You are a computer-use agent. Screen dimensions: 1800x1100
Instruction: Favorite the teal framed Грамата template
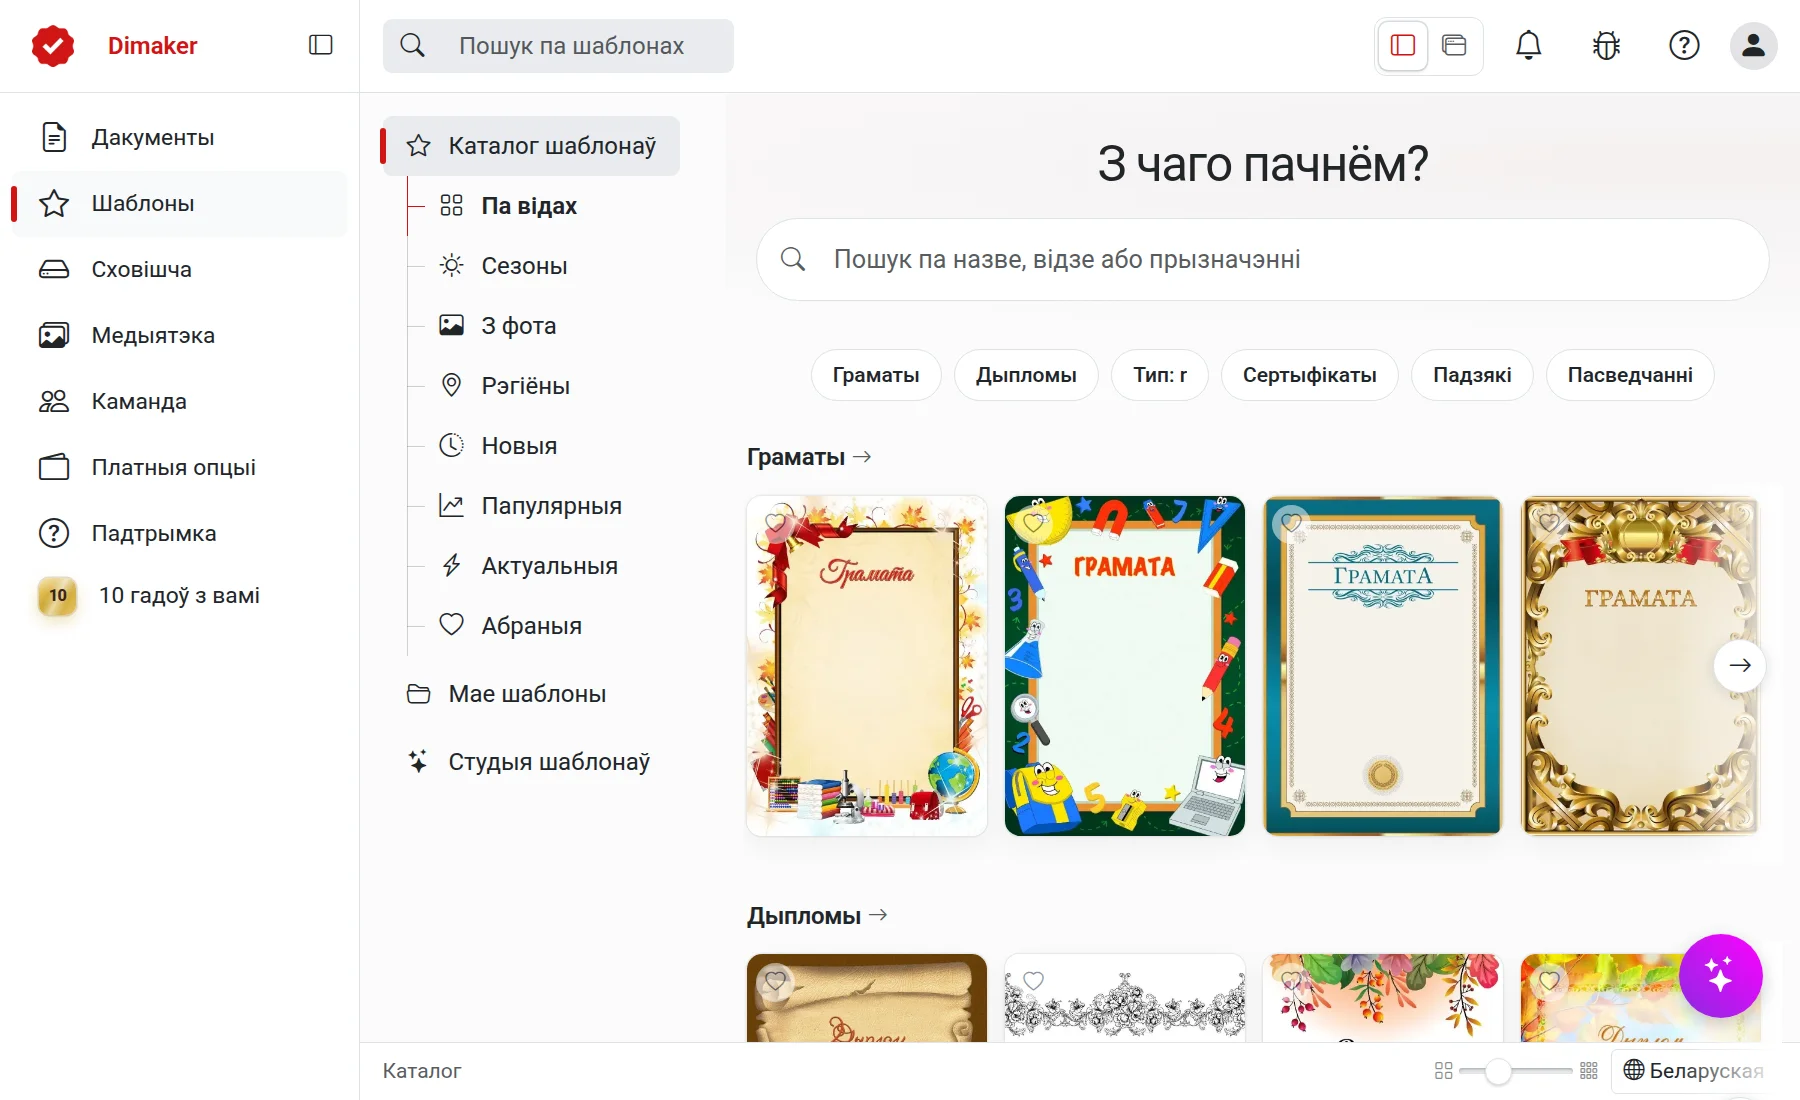(1291, 523)
